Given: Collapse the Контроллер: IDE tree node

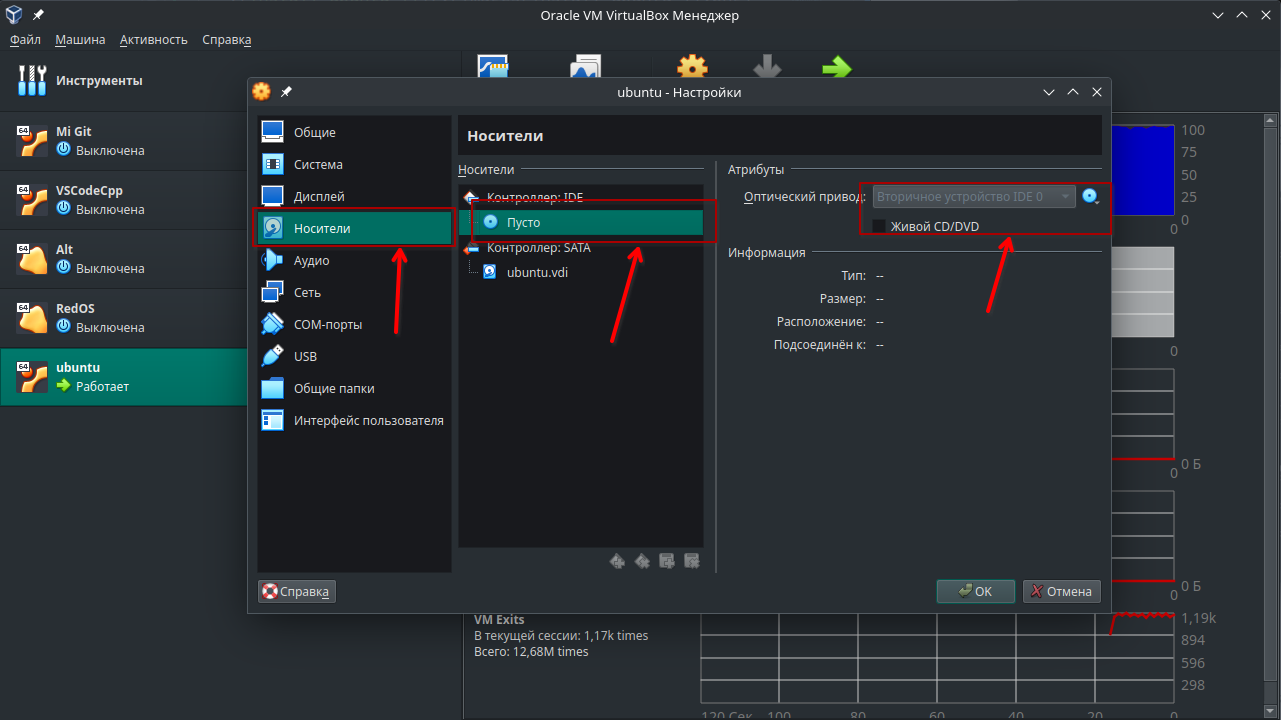Looking at the screenshot, I should (471, 198).
